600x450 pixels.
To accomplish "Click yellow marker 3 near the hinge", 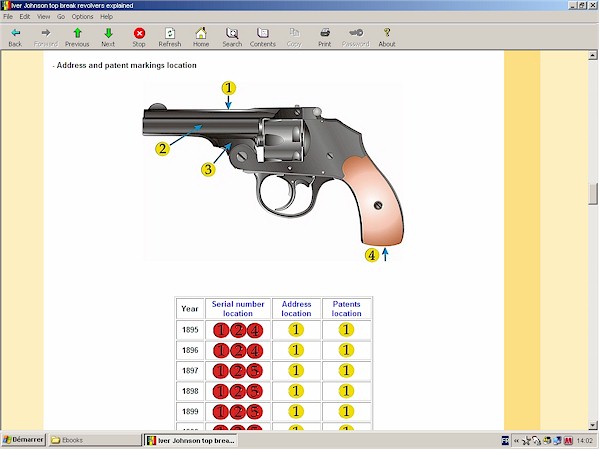I will click(x=208, y=170).
